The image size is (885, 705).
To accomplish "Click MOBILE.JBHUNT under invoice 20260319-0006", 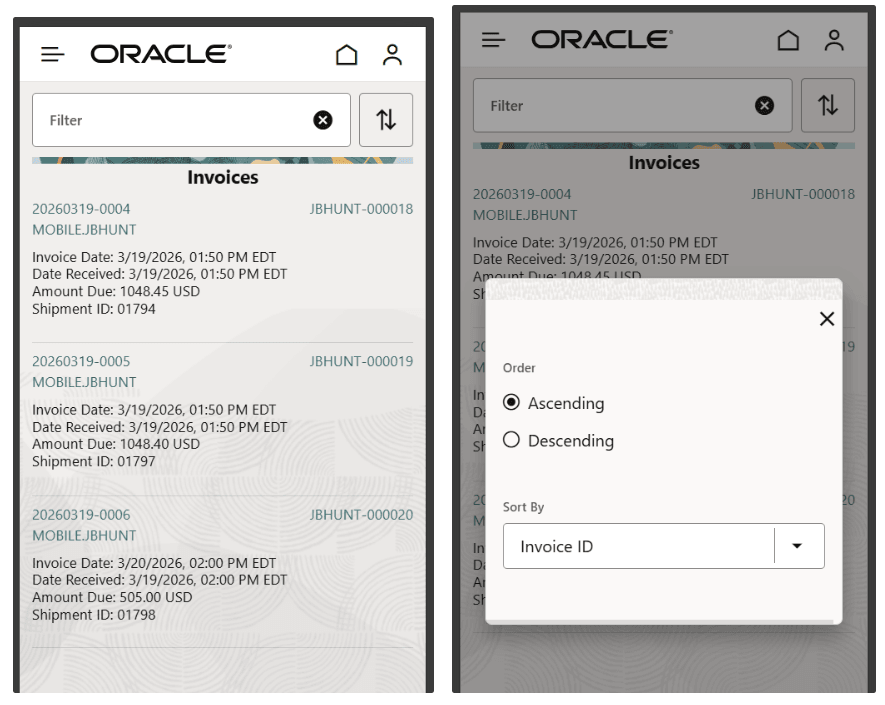I will (84, 536).
